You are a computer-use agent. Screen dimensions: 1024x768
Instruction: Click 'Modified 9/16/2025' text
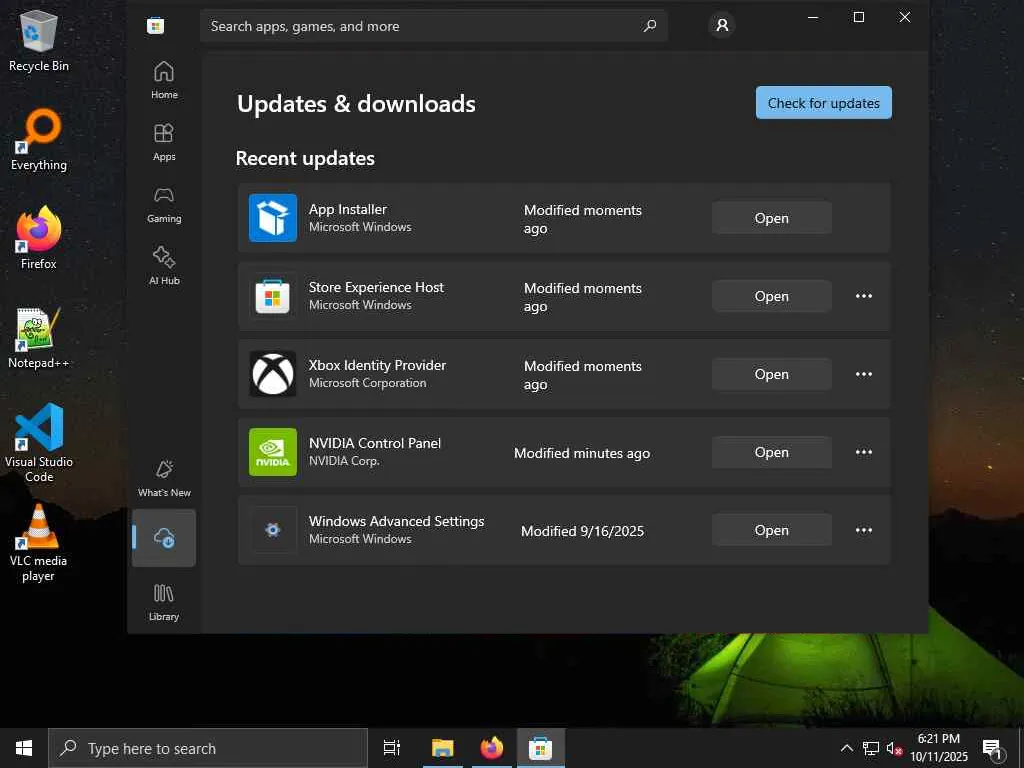582,531
